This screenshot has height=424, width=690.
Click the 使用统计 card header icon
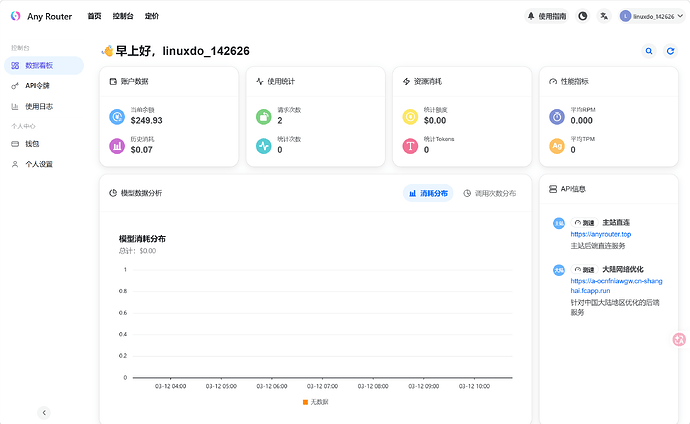tap(260, 81)
